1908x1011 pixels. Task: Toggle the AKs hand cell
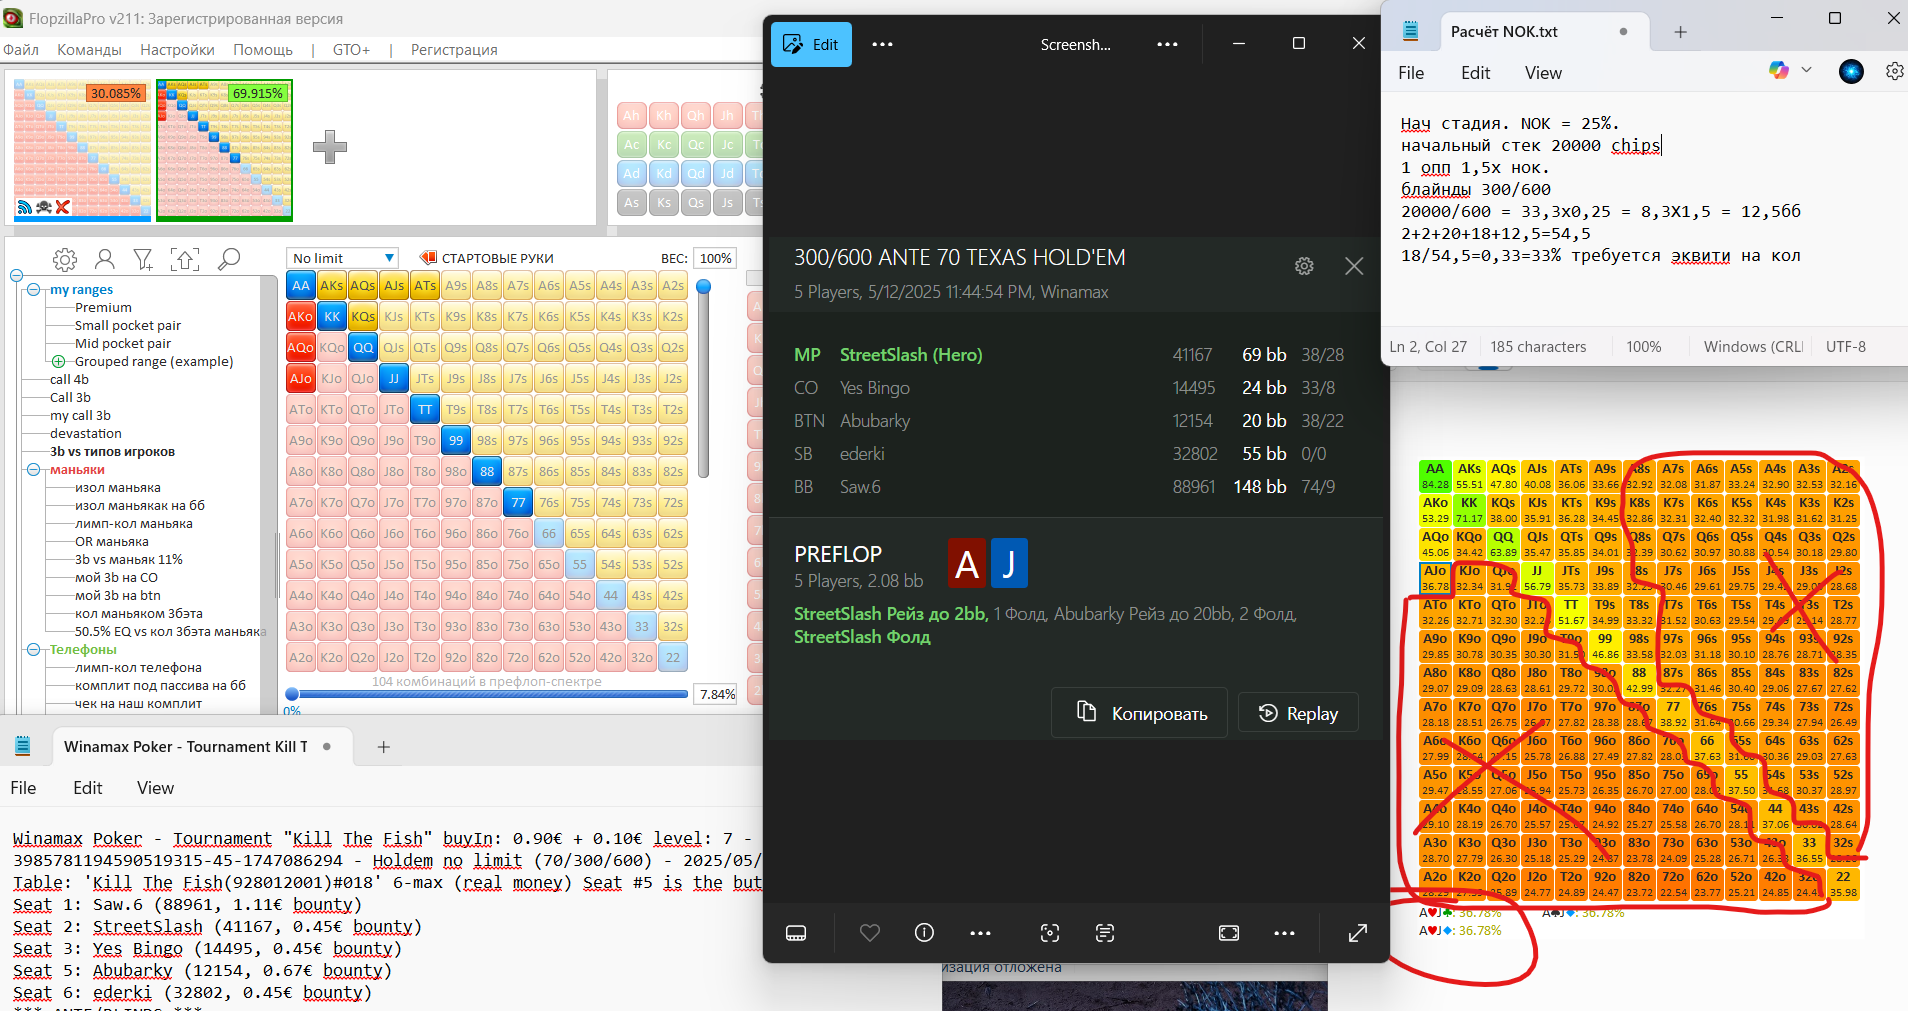point(332,286)
